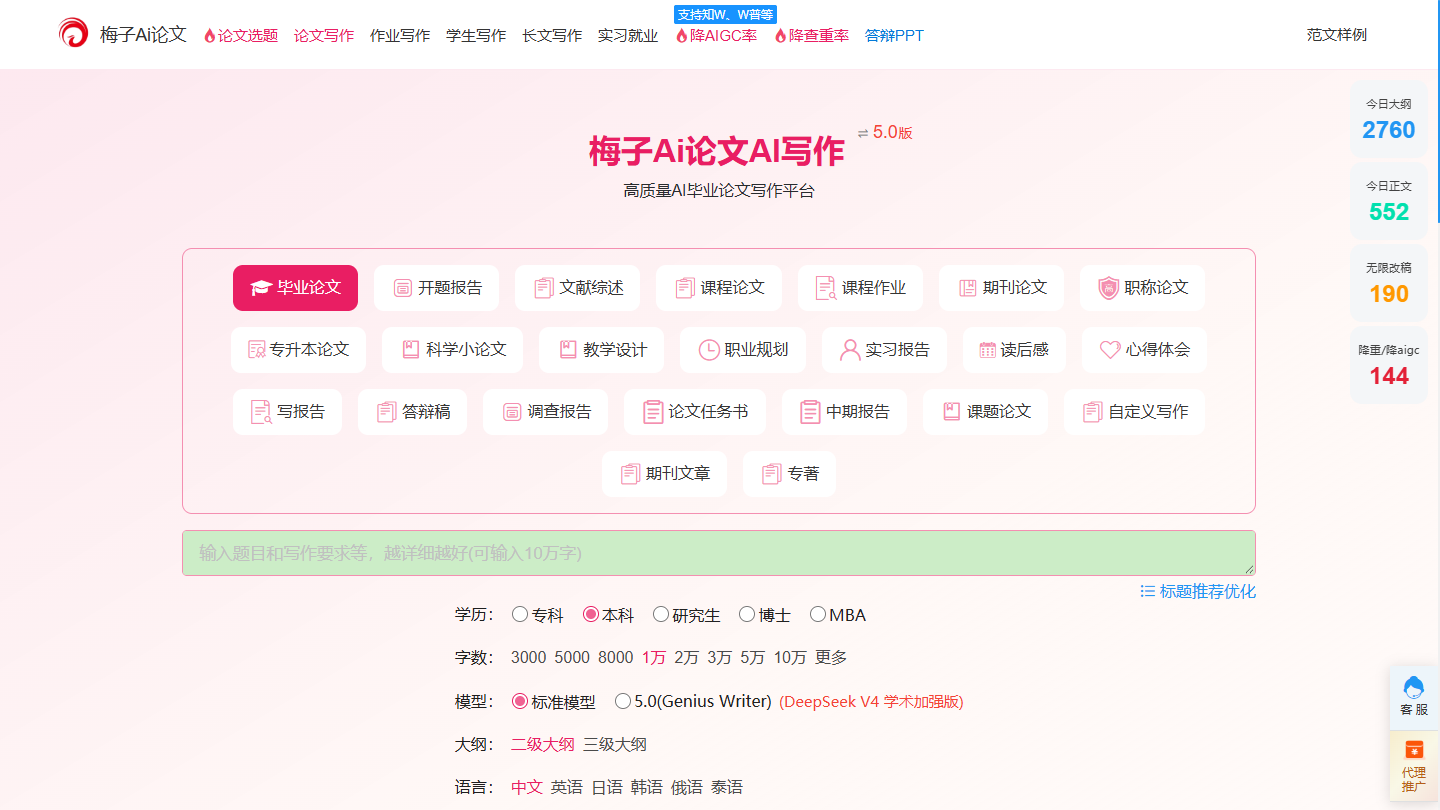Click the topic and requirements input box
This screenshot has height=810, width=1440.
[x=719, y=553]
